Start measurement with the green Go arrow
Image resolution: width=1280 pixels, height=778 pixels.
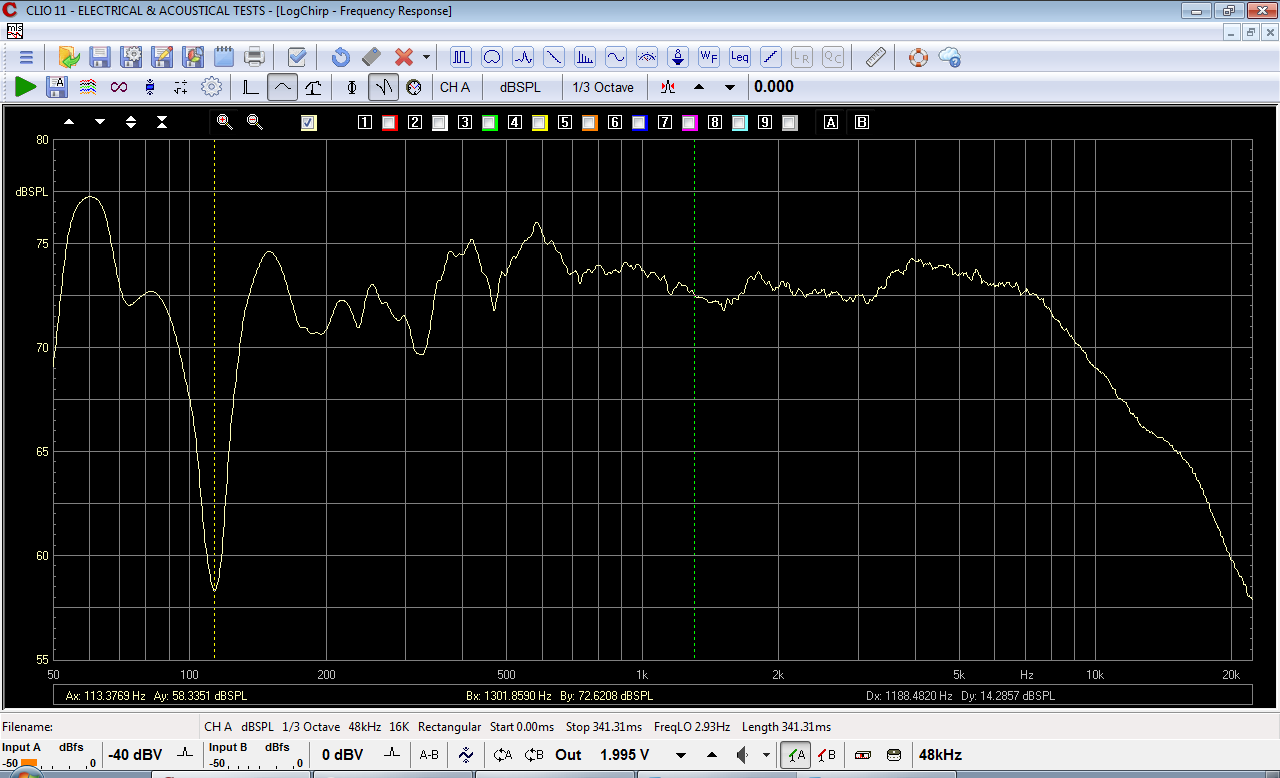coord(26,87)
